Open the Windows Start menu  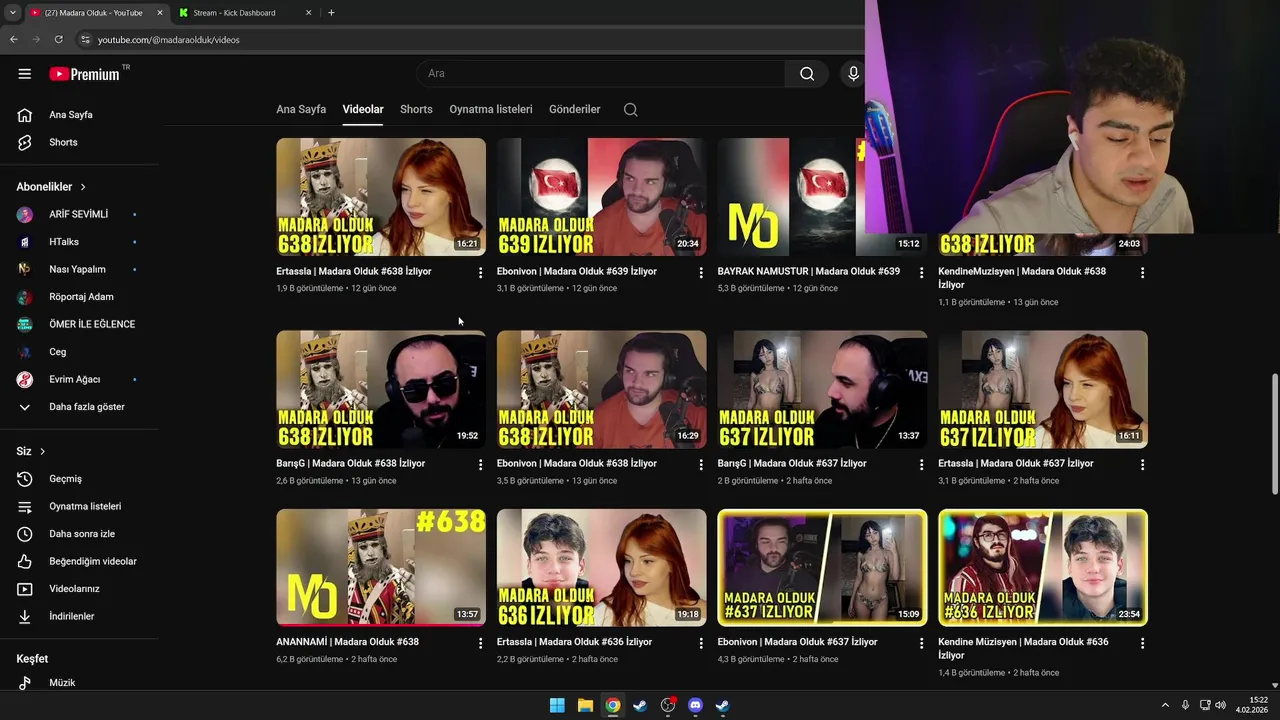coord(557,705)
